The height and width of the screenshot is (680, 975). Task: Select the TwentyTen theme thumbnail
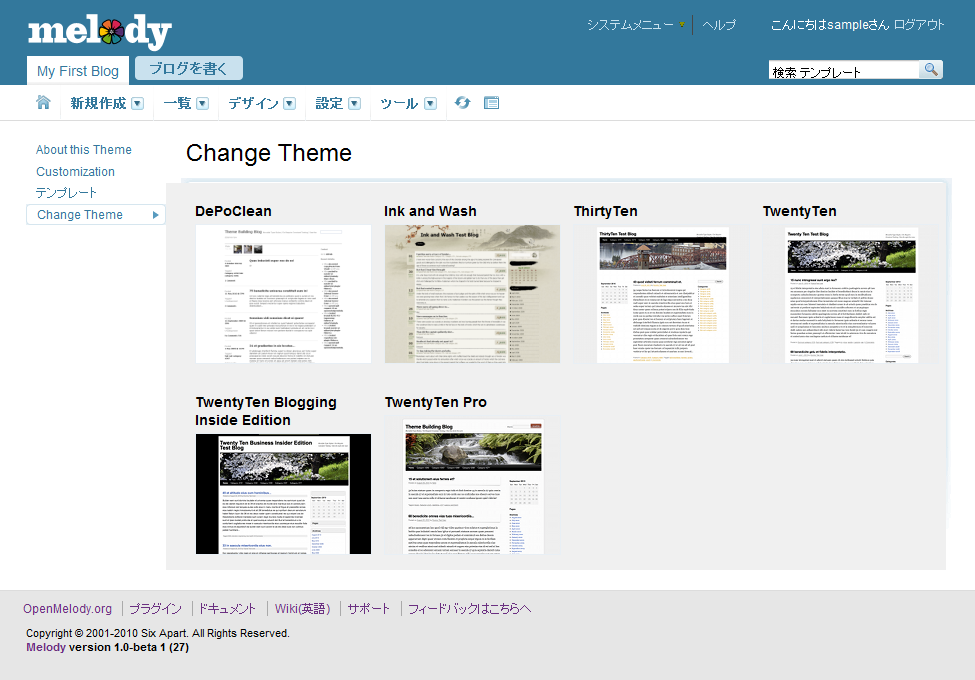[851, 294]
